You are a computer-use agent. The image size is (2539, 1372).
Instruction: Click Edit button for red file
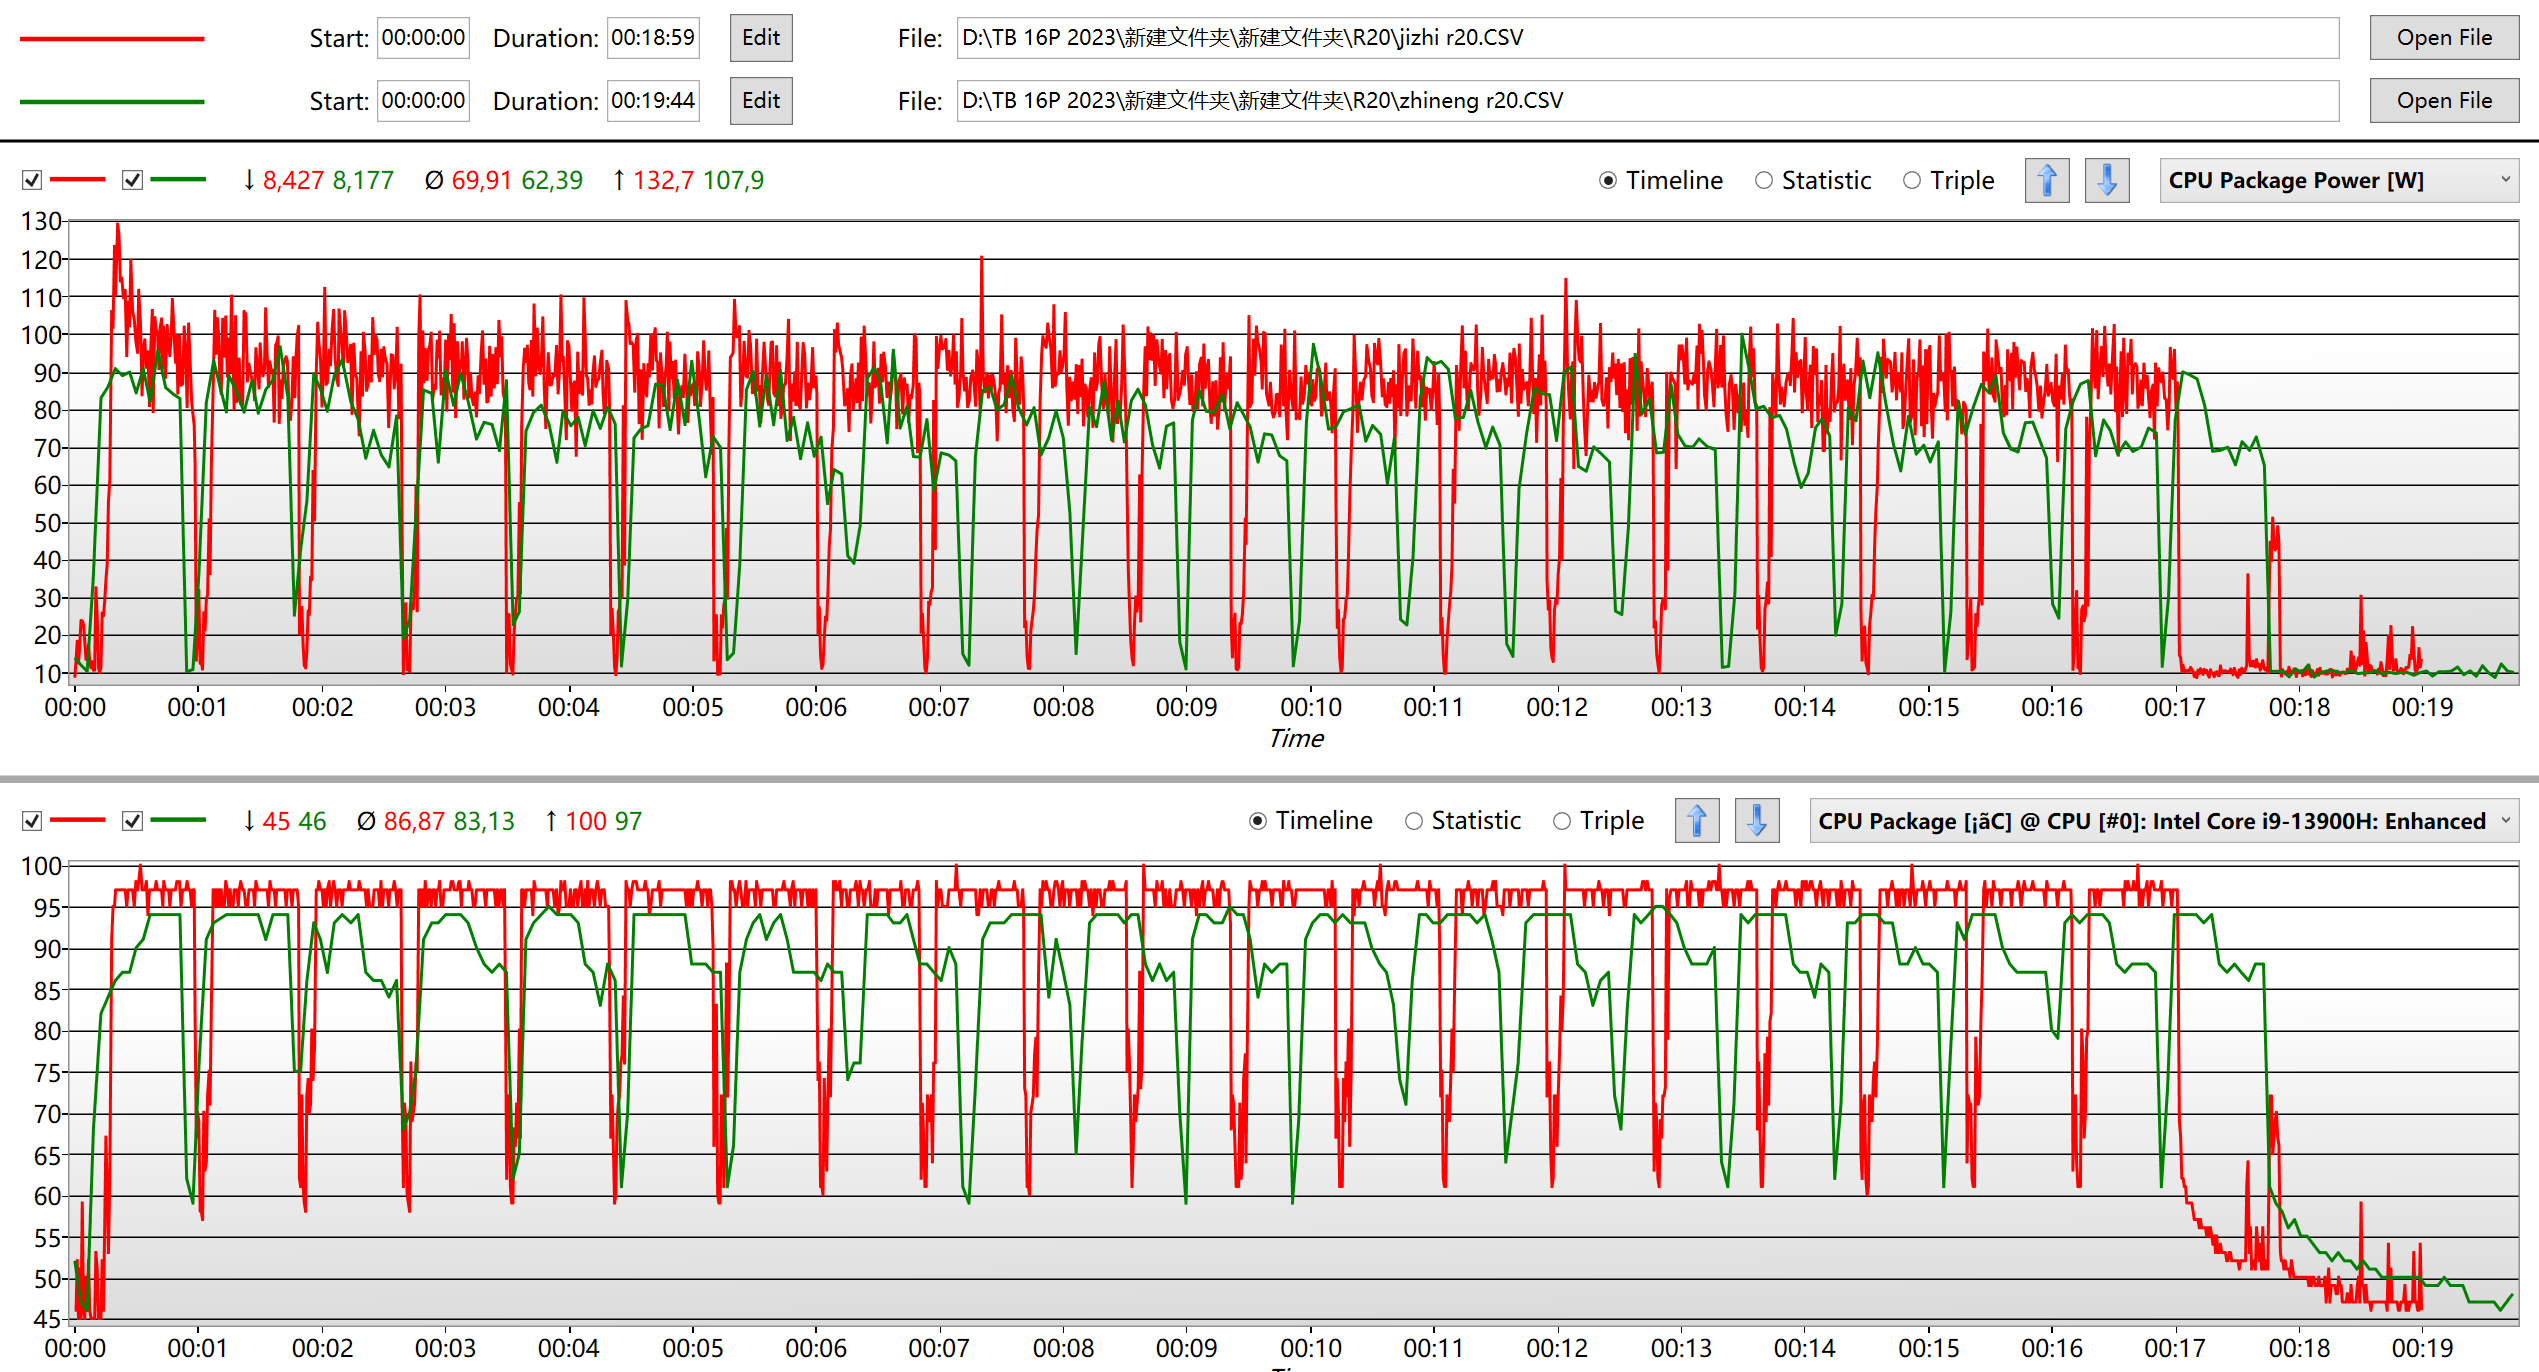[x=760, y=38]
